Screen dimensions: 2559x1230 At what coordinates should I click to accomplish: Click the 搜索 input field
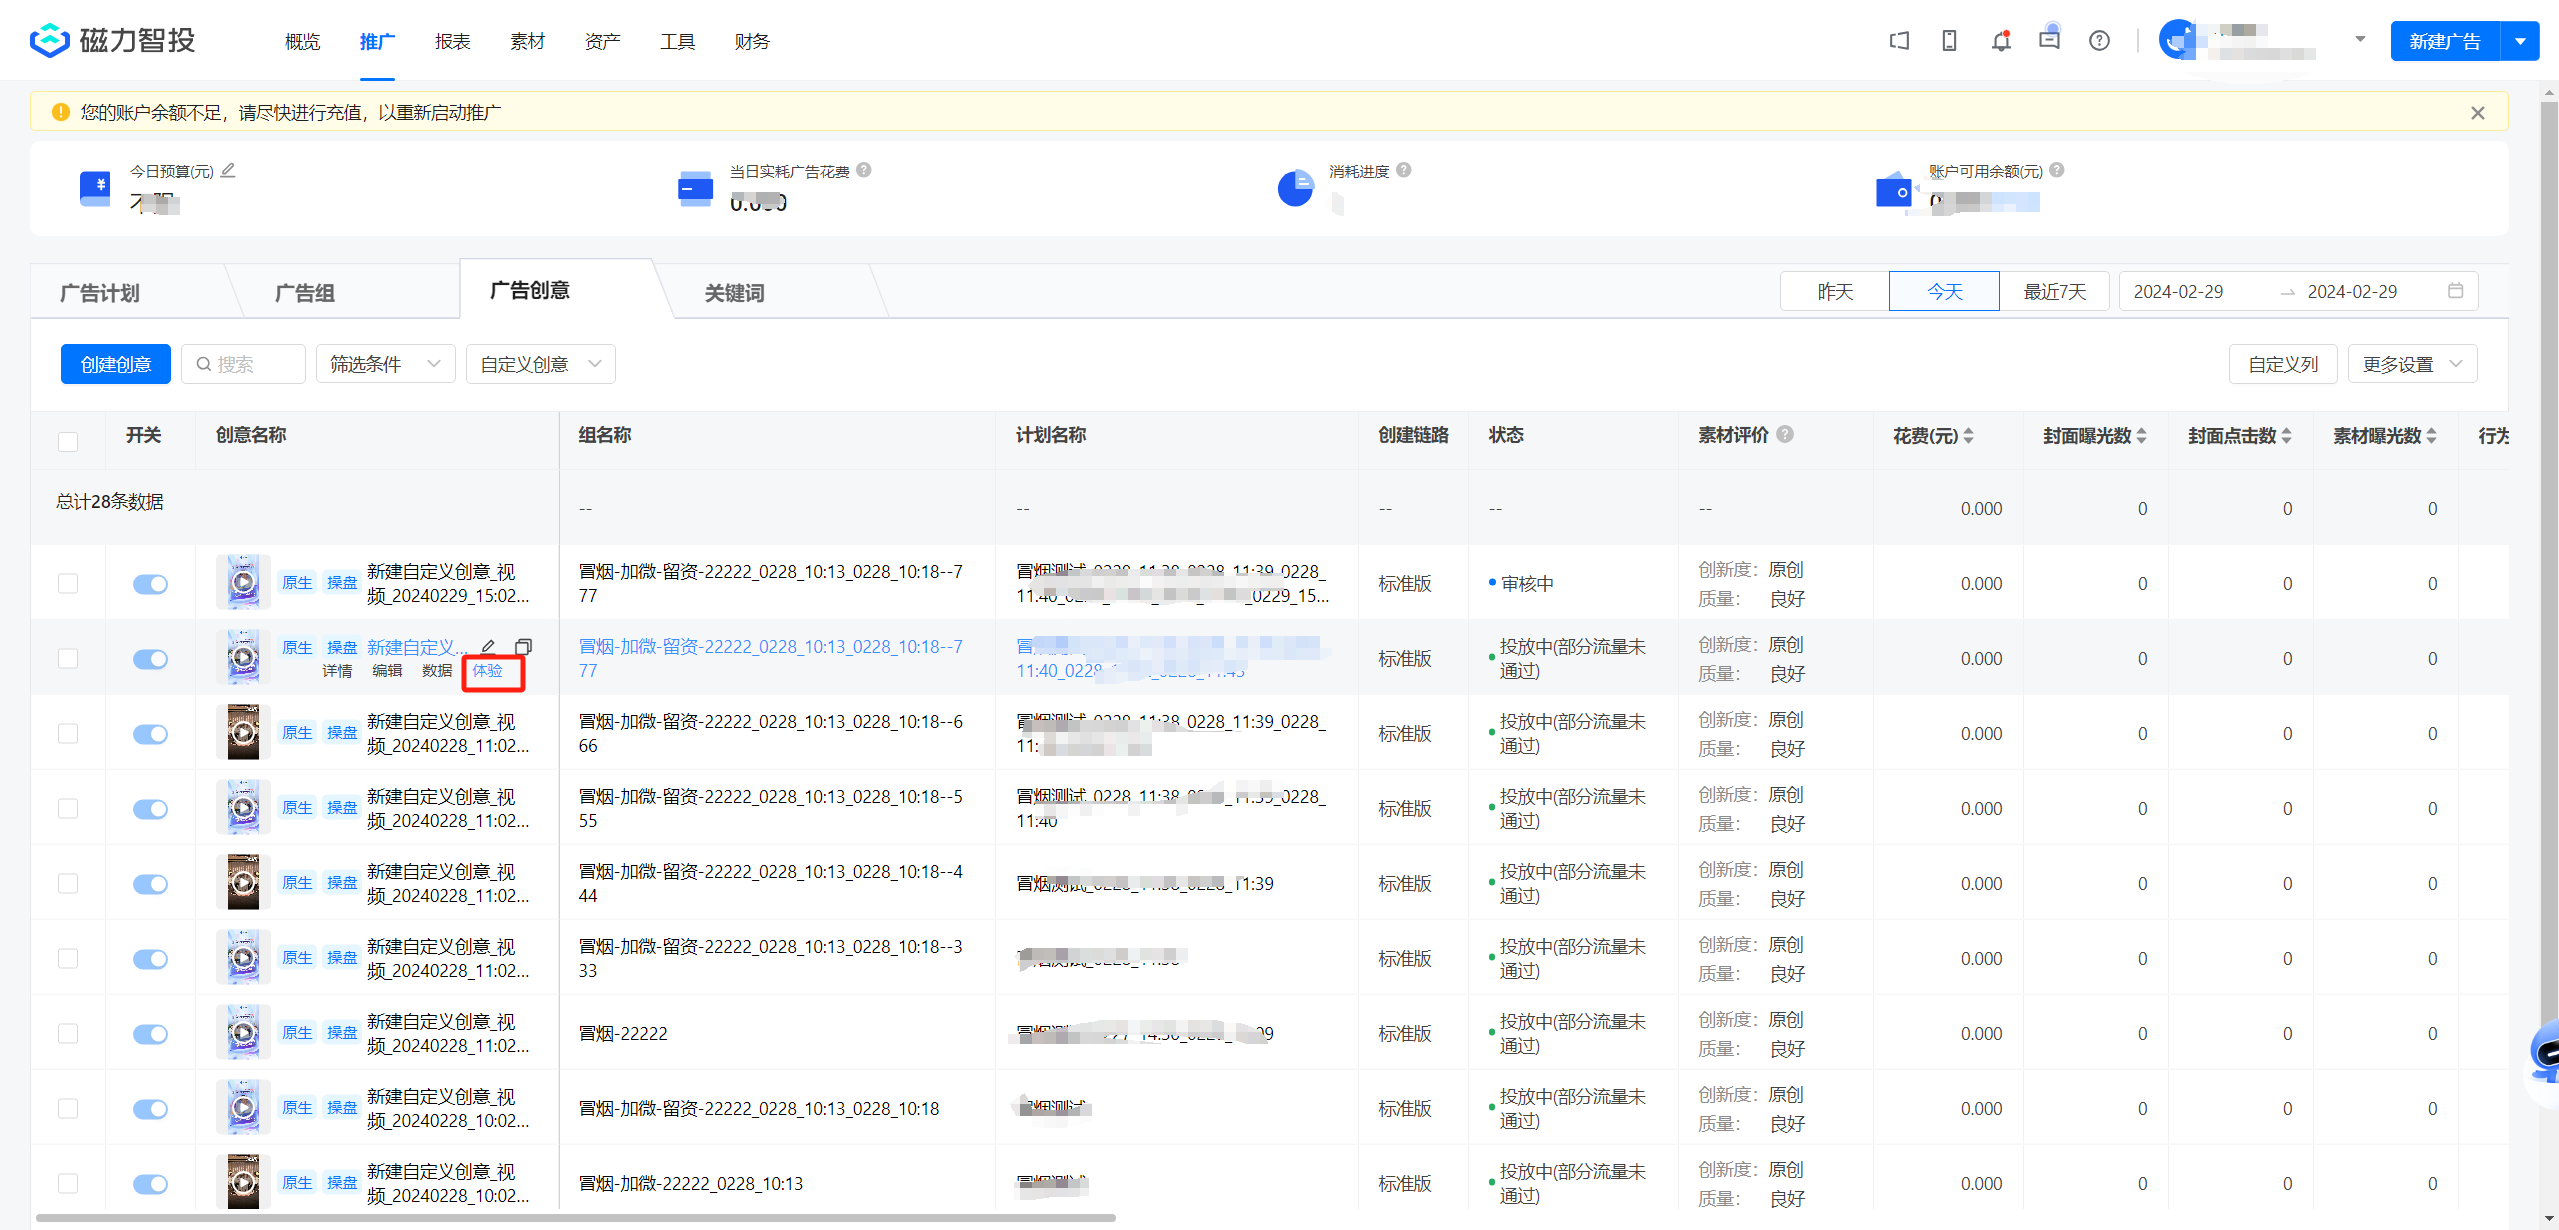point(243,364)
